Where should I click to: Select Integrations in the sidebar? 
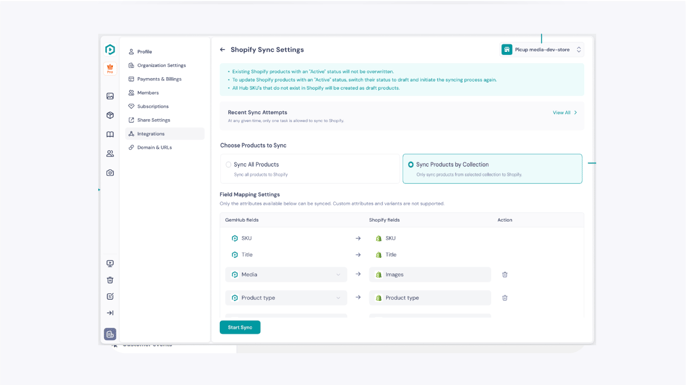[x=165, y=134]
